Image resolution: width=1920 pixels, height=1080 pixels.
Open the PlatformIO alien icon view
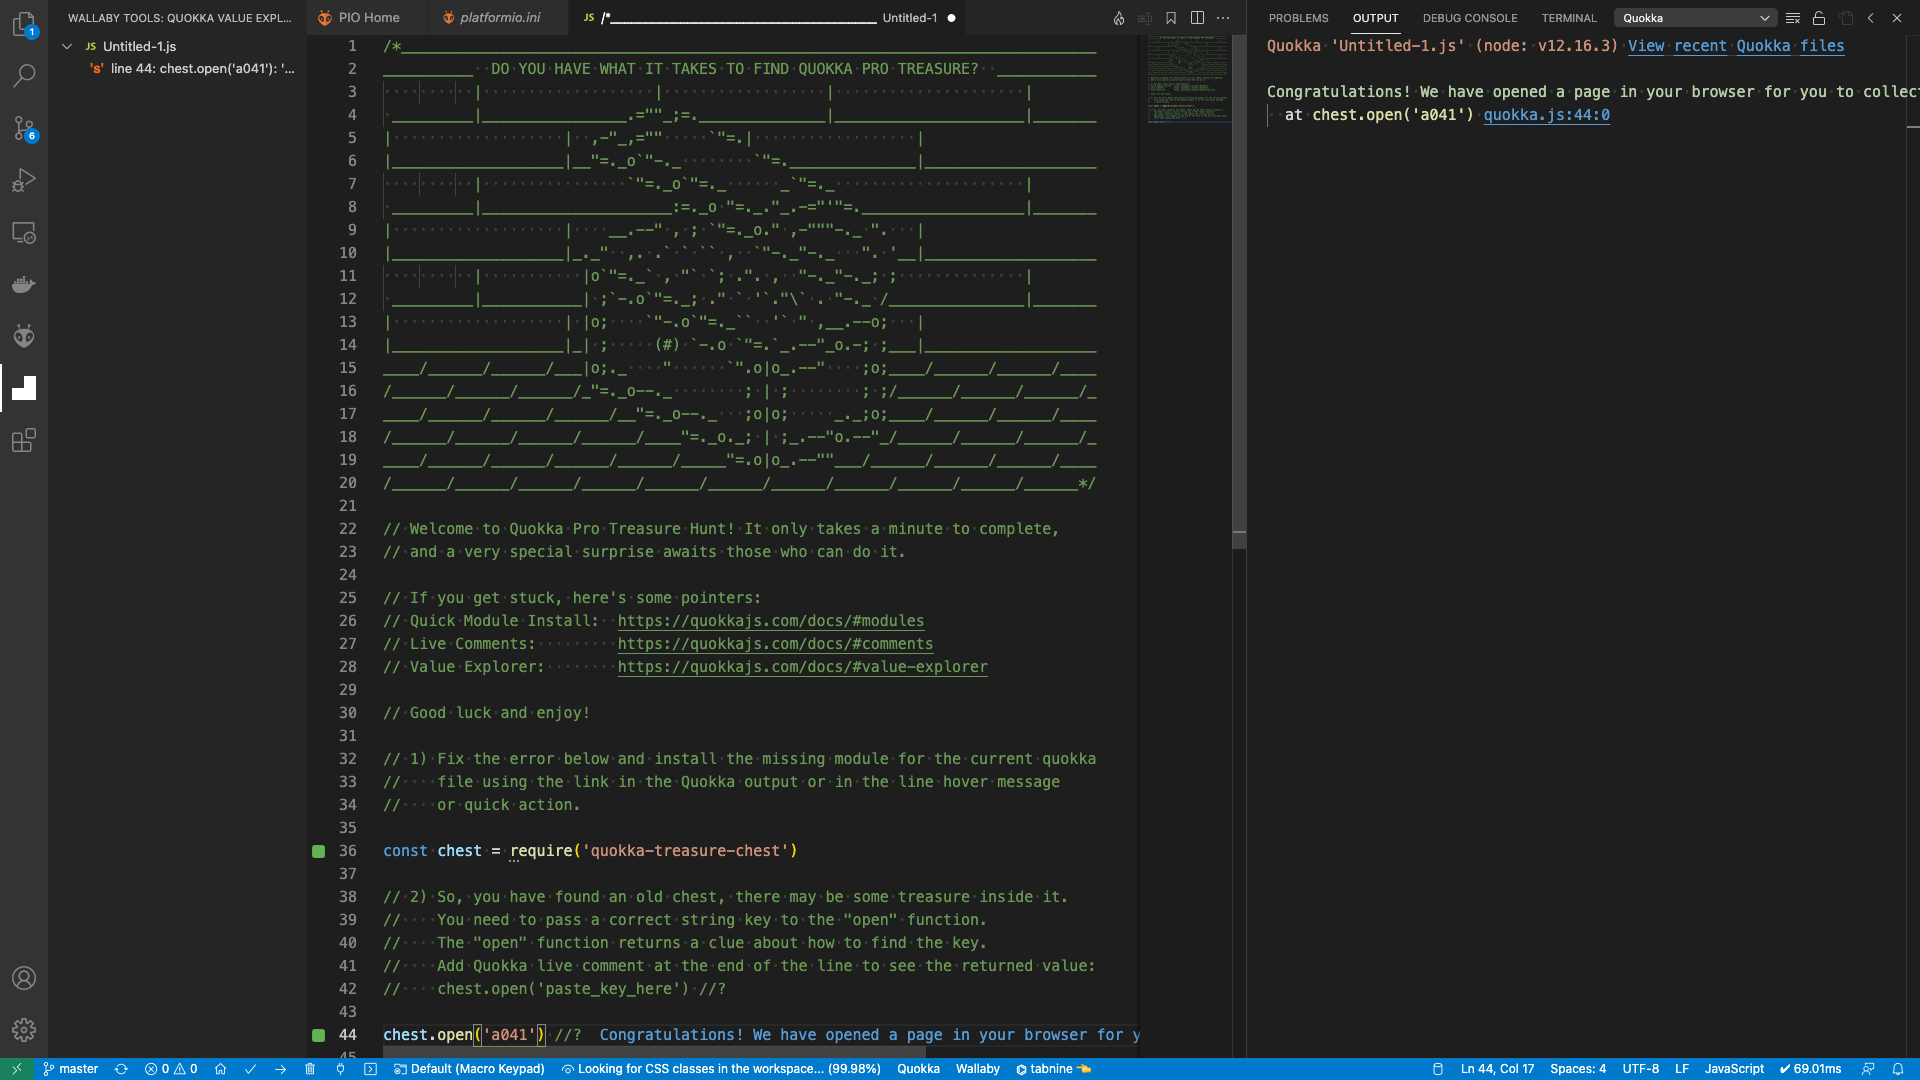coord(24,336)
